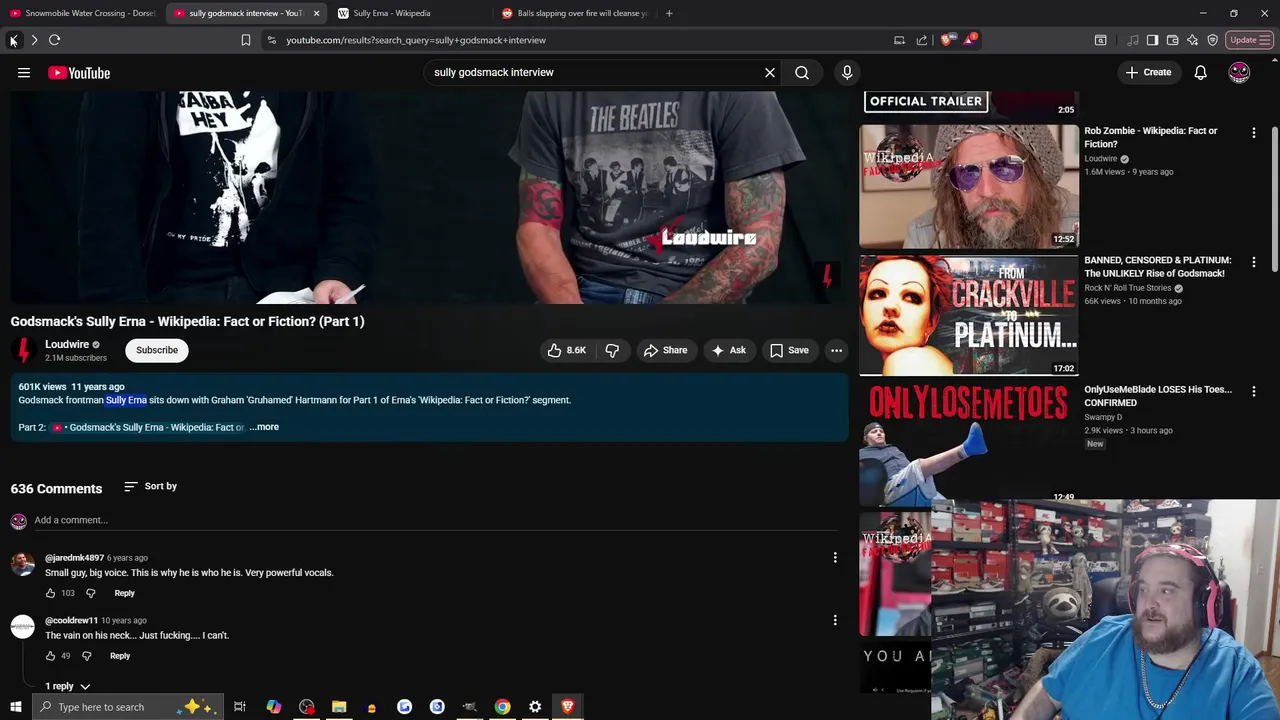Switch to Sully Erna - Wikipedia tab
Viewport: 1280px width, 720px height.
[412, 13]
